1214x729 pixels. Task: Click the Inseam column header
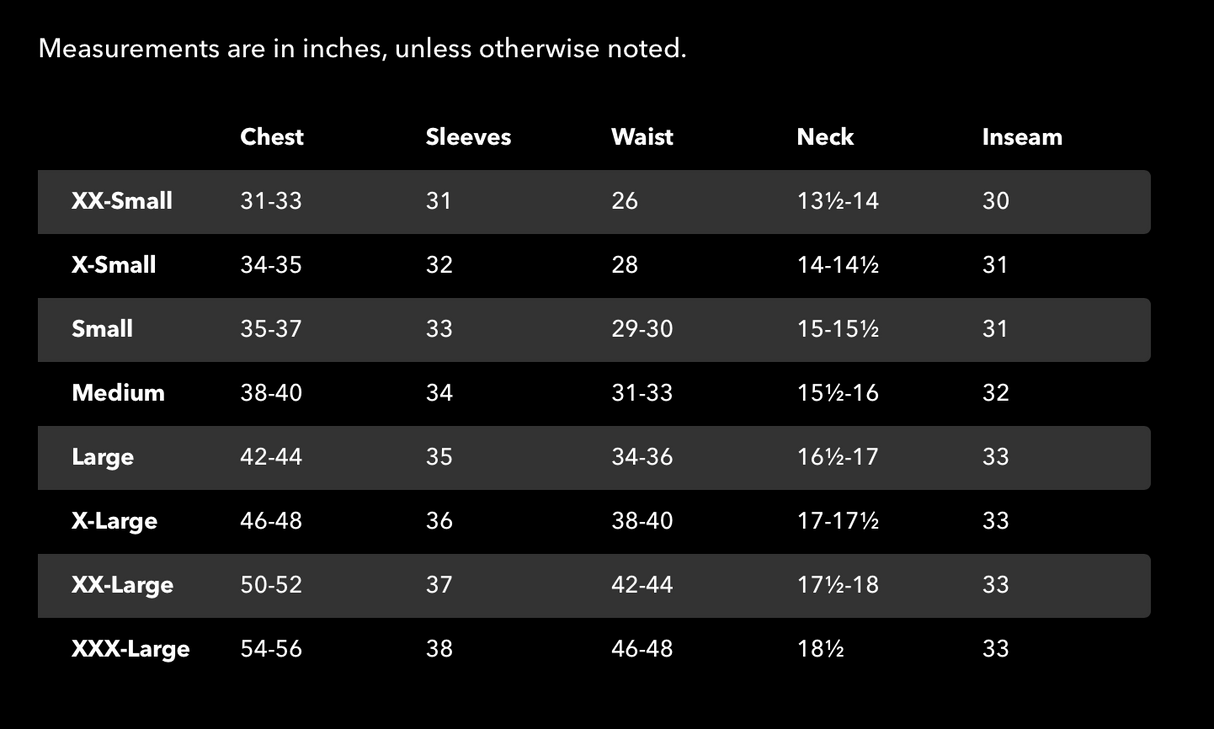(1022, 137)
